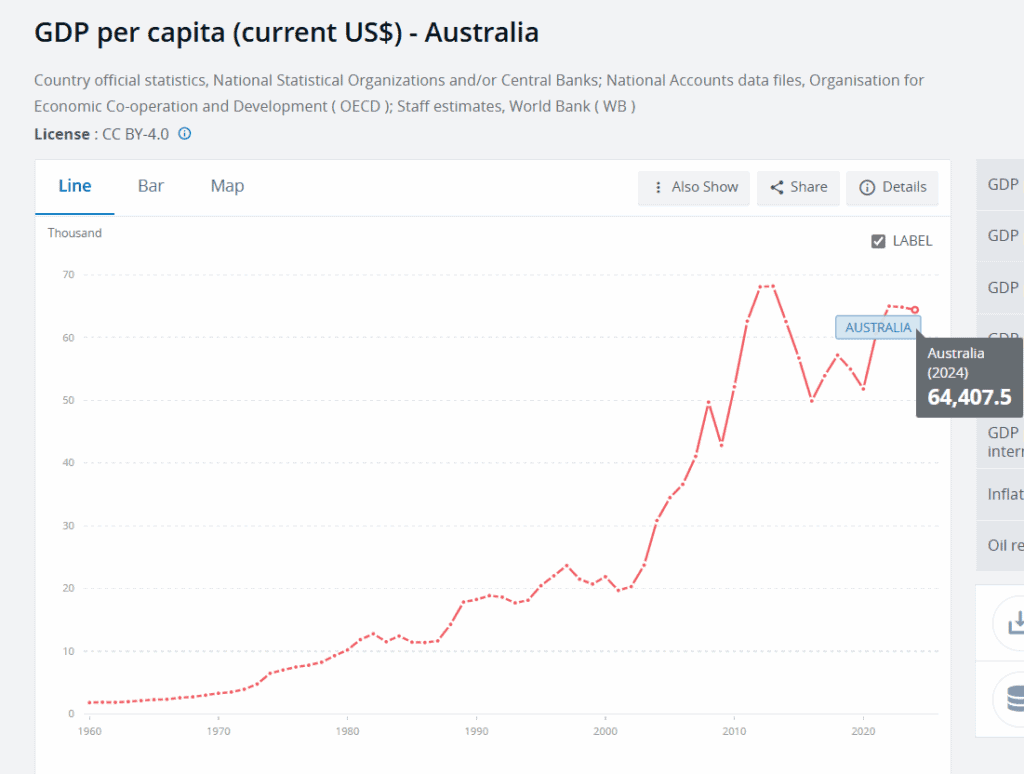Select the Oil rents indicator in the sidebar
This screenshot has height=774, width=1024.
pos(1000,545)
